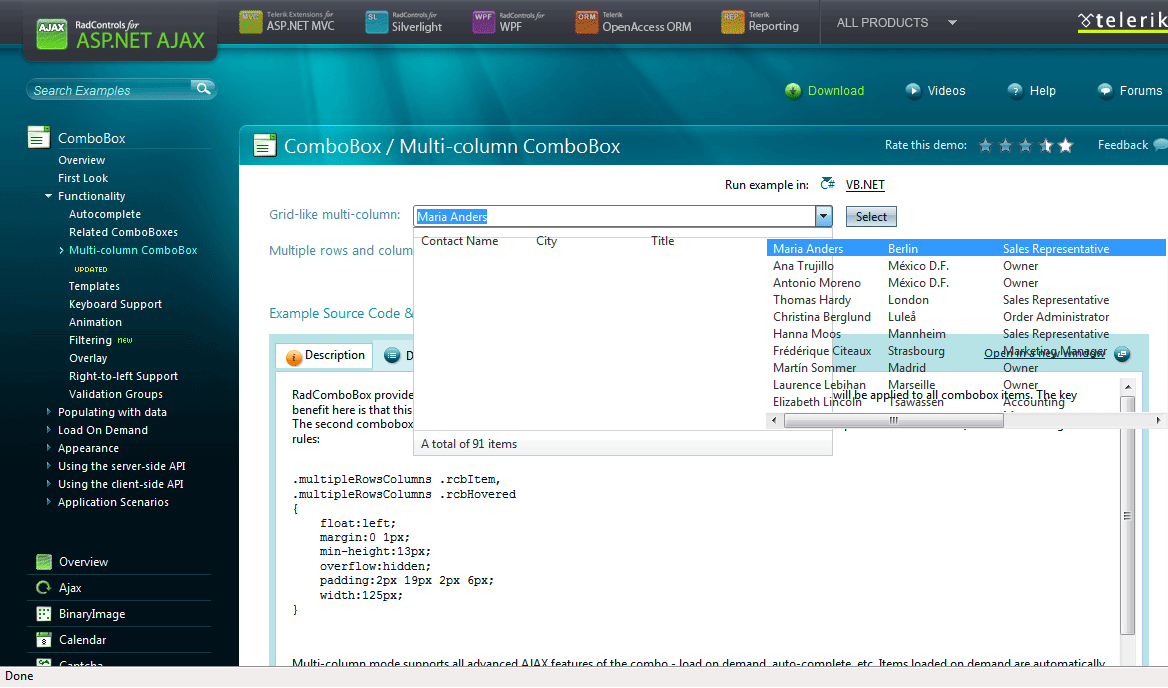The image size is (1168, 688).
Task: Click the dropdown scroll right arrow
Action: pos(1158,421)
